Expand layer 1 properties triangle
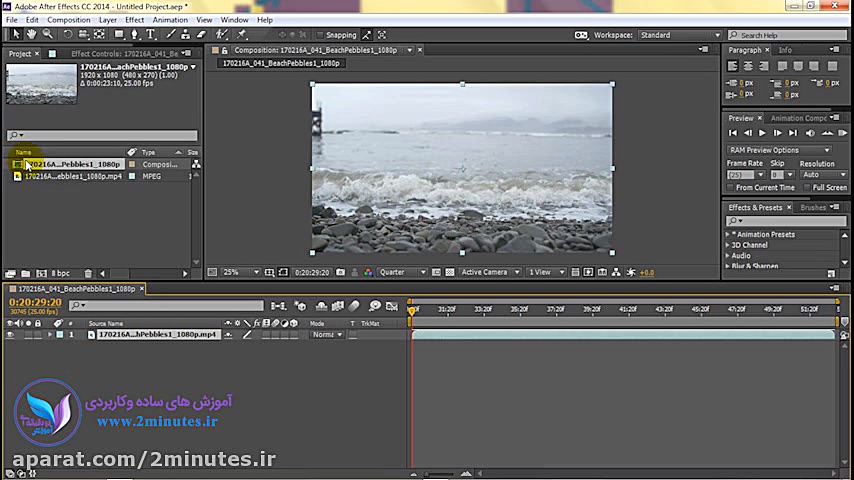The image size is (854, 480). [x=50, y=335]
